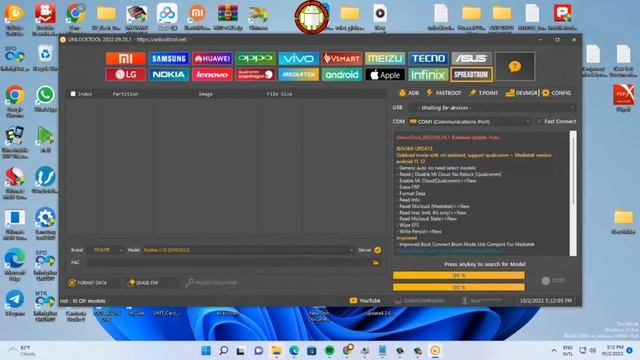
Task: Switch to the ADB tab
Action: coord(409,93)
